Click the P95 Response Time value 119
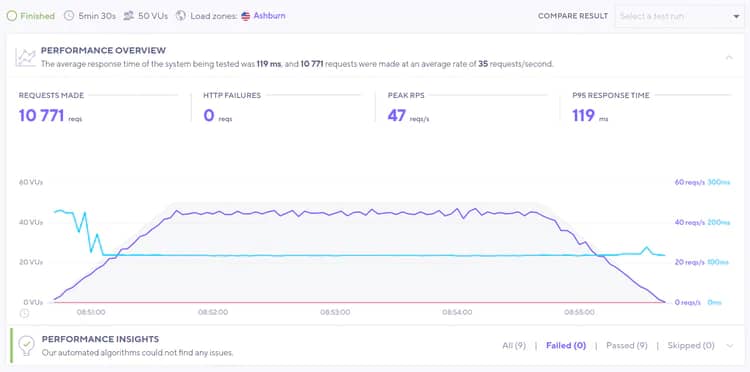The width and height of the screenshot is (750, 372). tap(584, 116)
